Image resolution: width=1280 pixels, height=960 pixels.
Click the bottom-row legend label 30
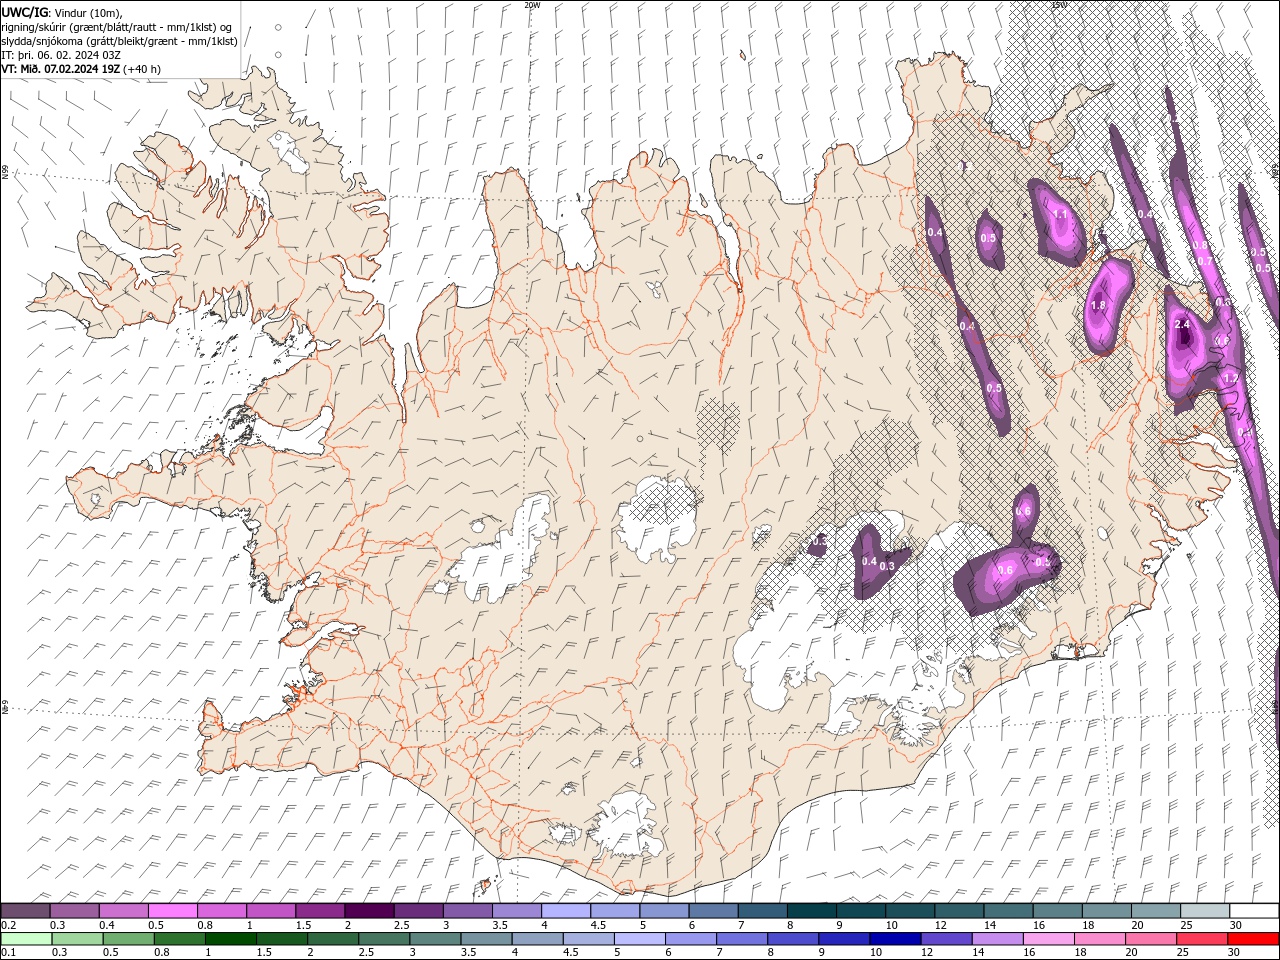tap(1234, 953)
